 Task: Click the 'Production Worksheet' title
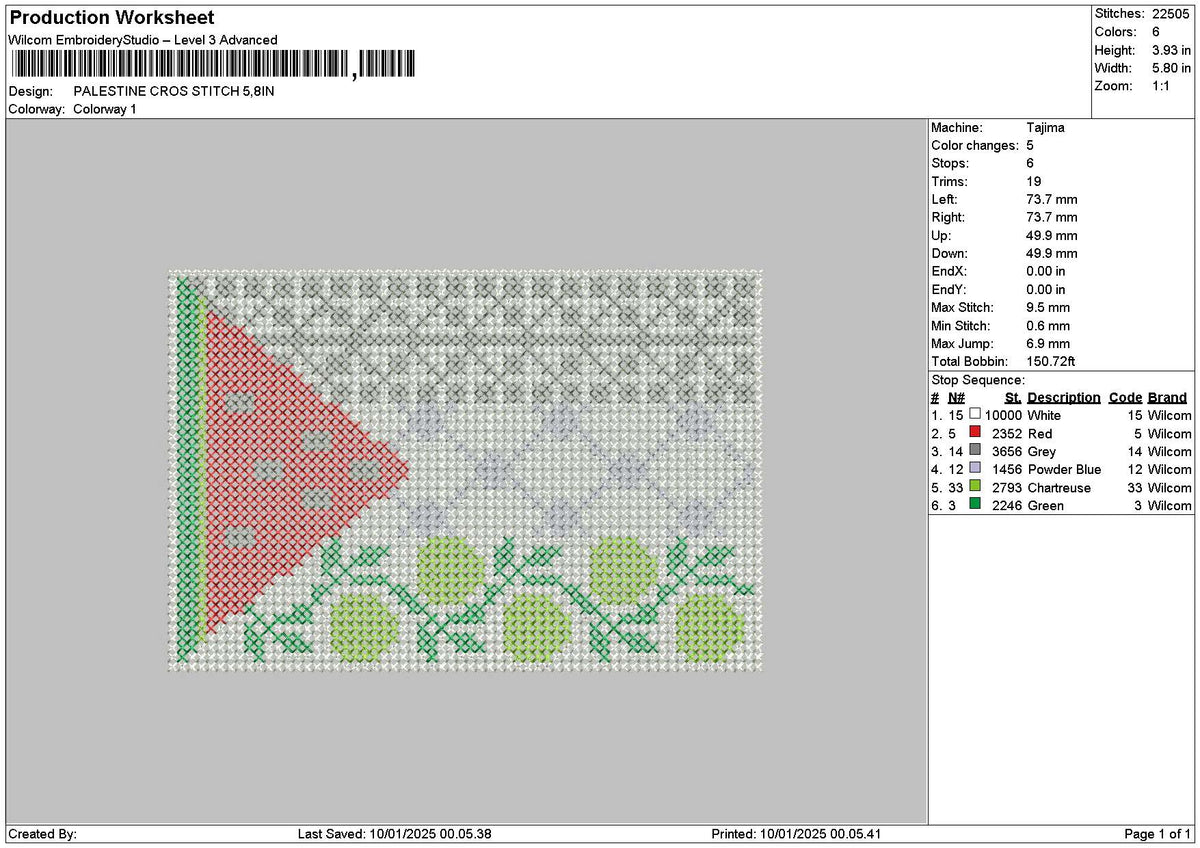(x=111, y=18)
